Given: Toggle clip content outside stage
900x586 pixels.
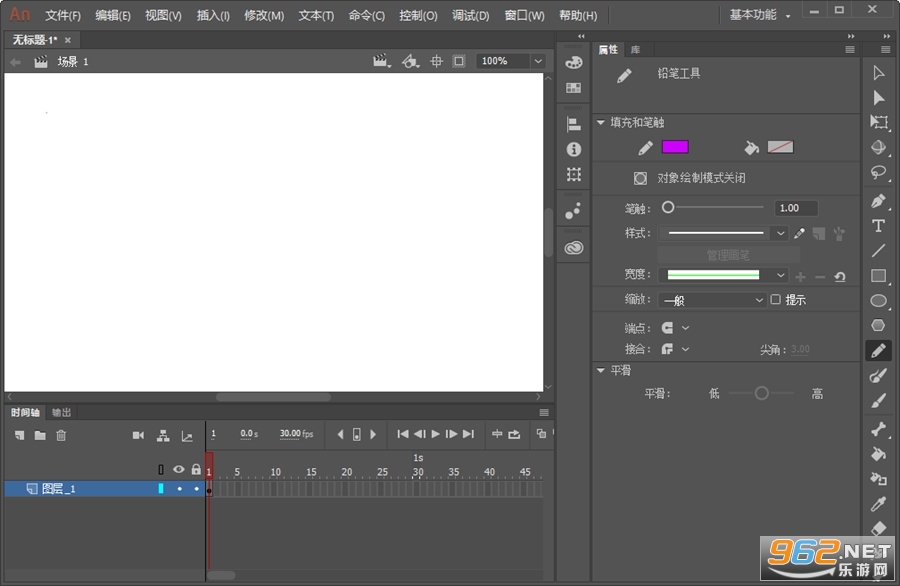Looking at the screenshot, I should [459, 61].
